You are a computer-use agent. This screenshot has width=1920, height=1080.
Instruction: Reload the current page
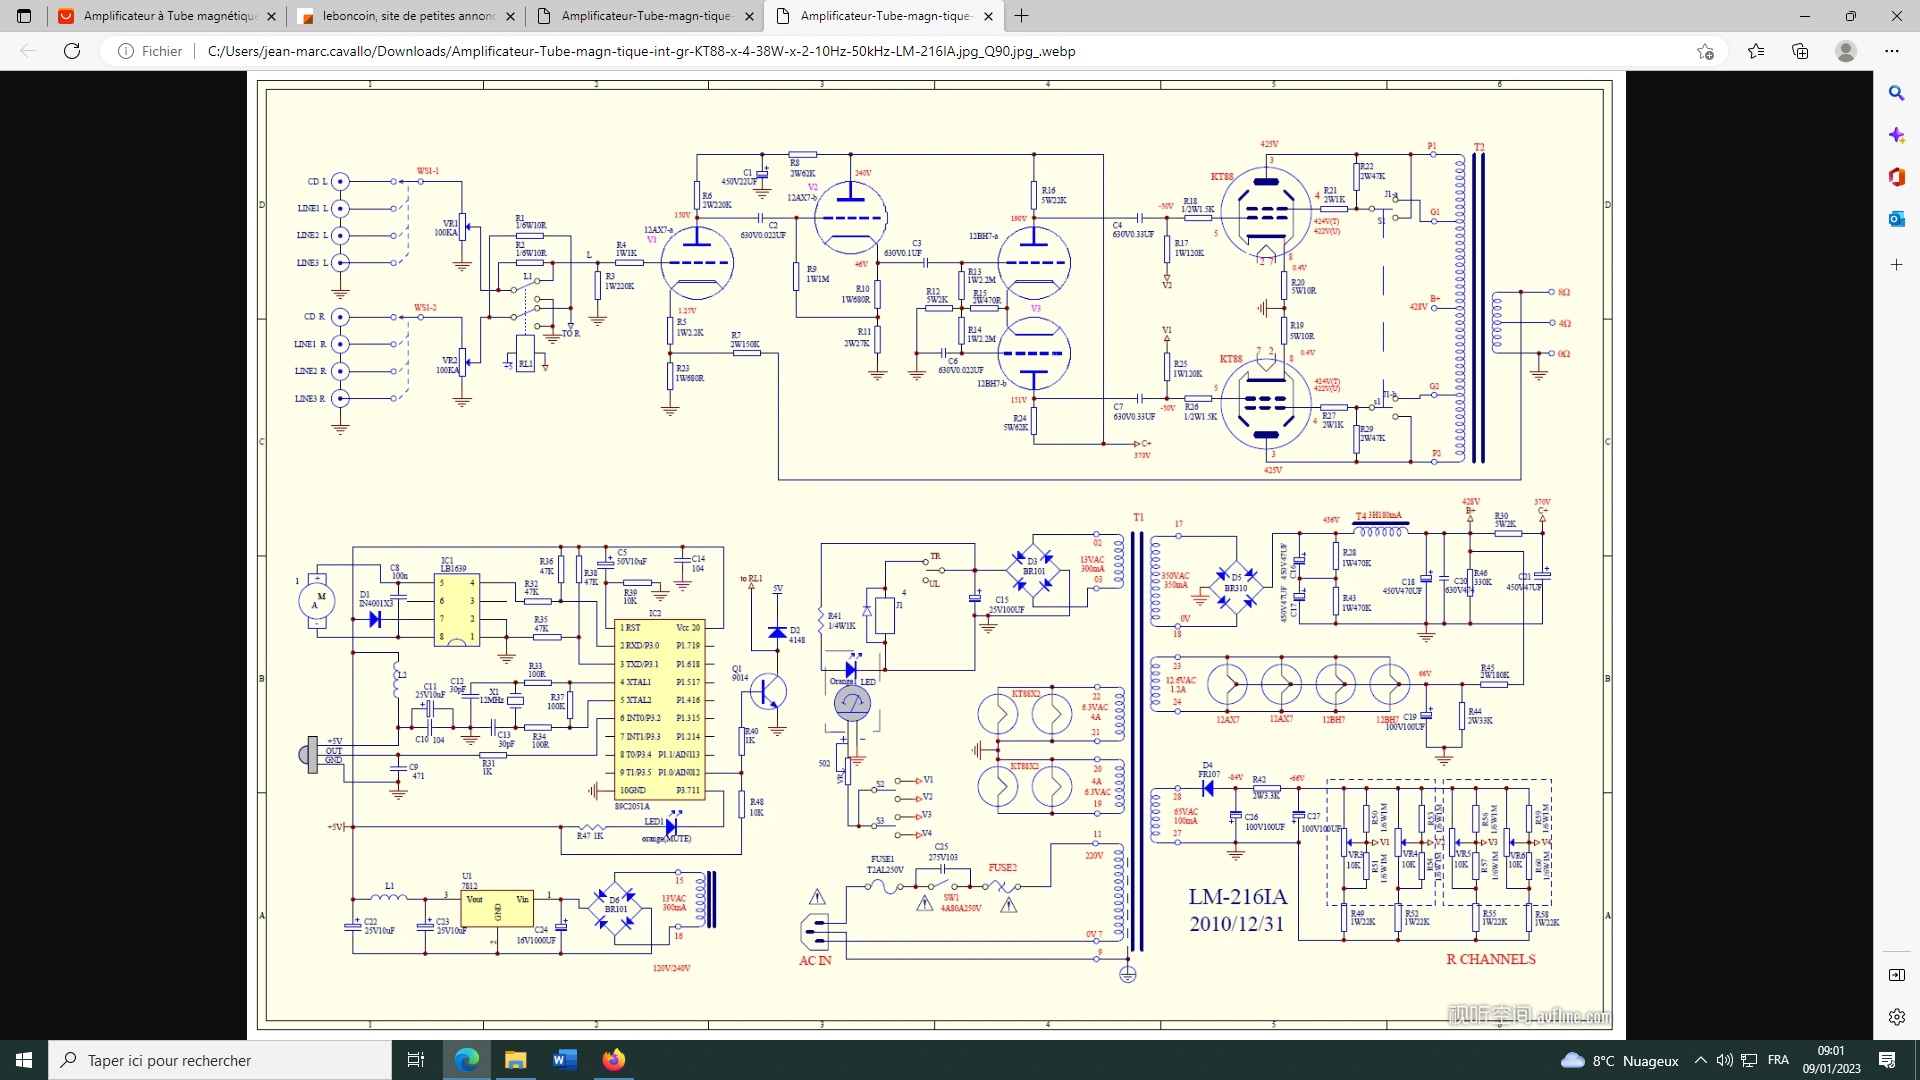(x=72, y=51)
